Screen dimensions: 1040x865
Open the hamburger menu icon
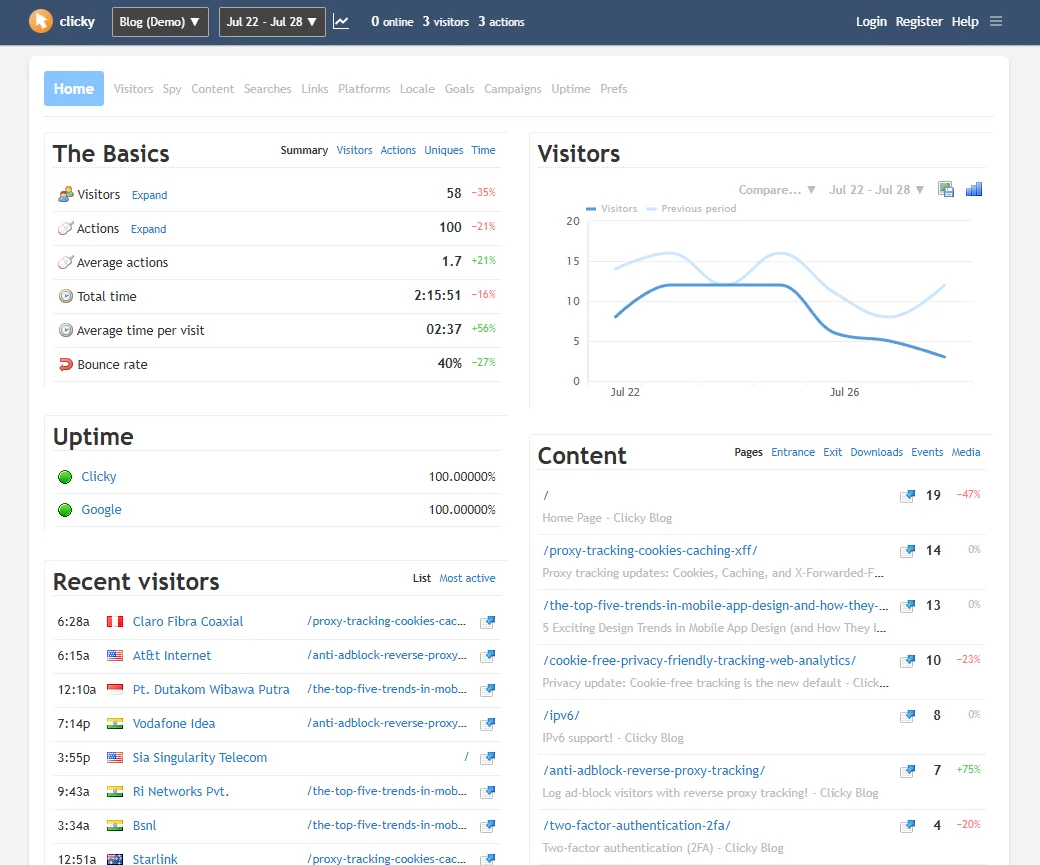point(996,22)
